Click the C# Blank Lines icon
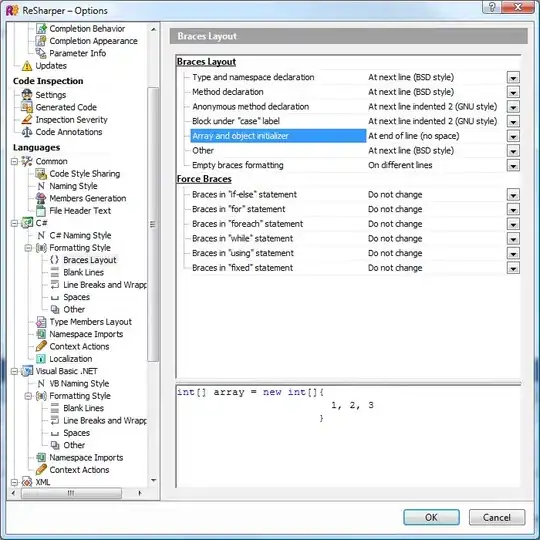 (x=55, y=272)
